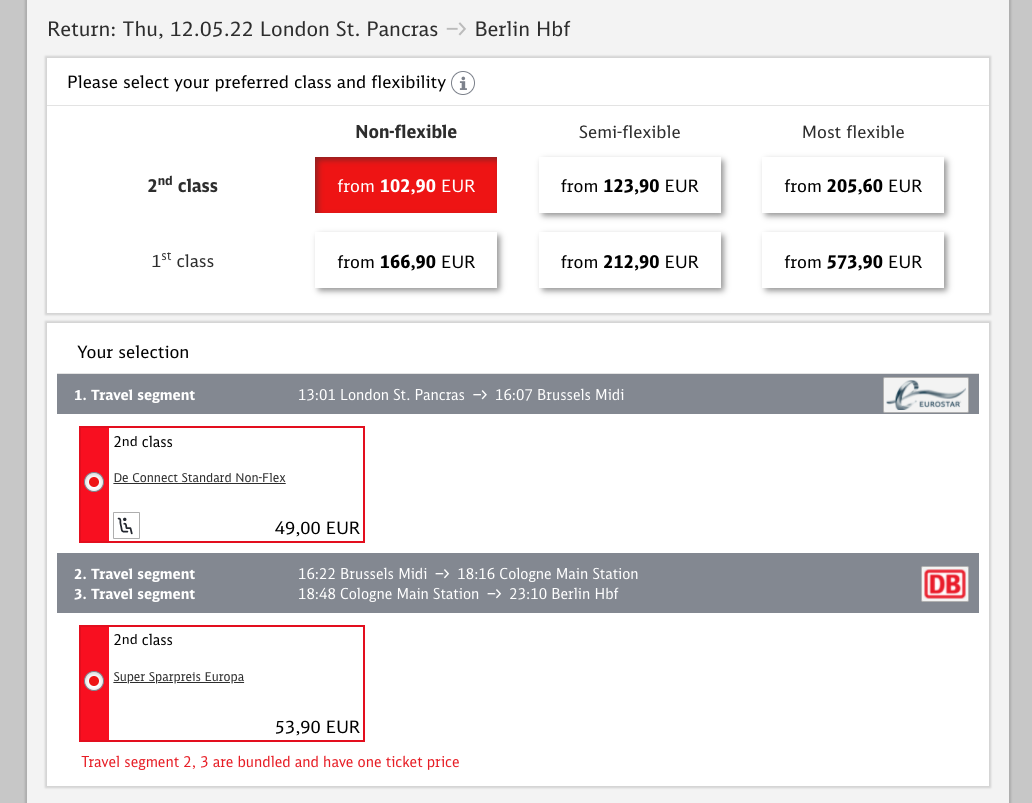Choose 2nd class Semi-flexible from 123,90 EUR
1032x803 pixels.
tap(629, 186)
